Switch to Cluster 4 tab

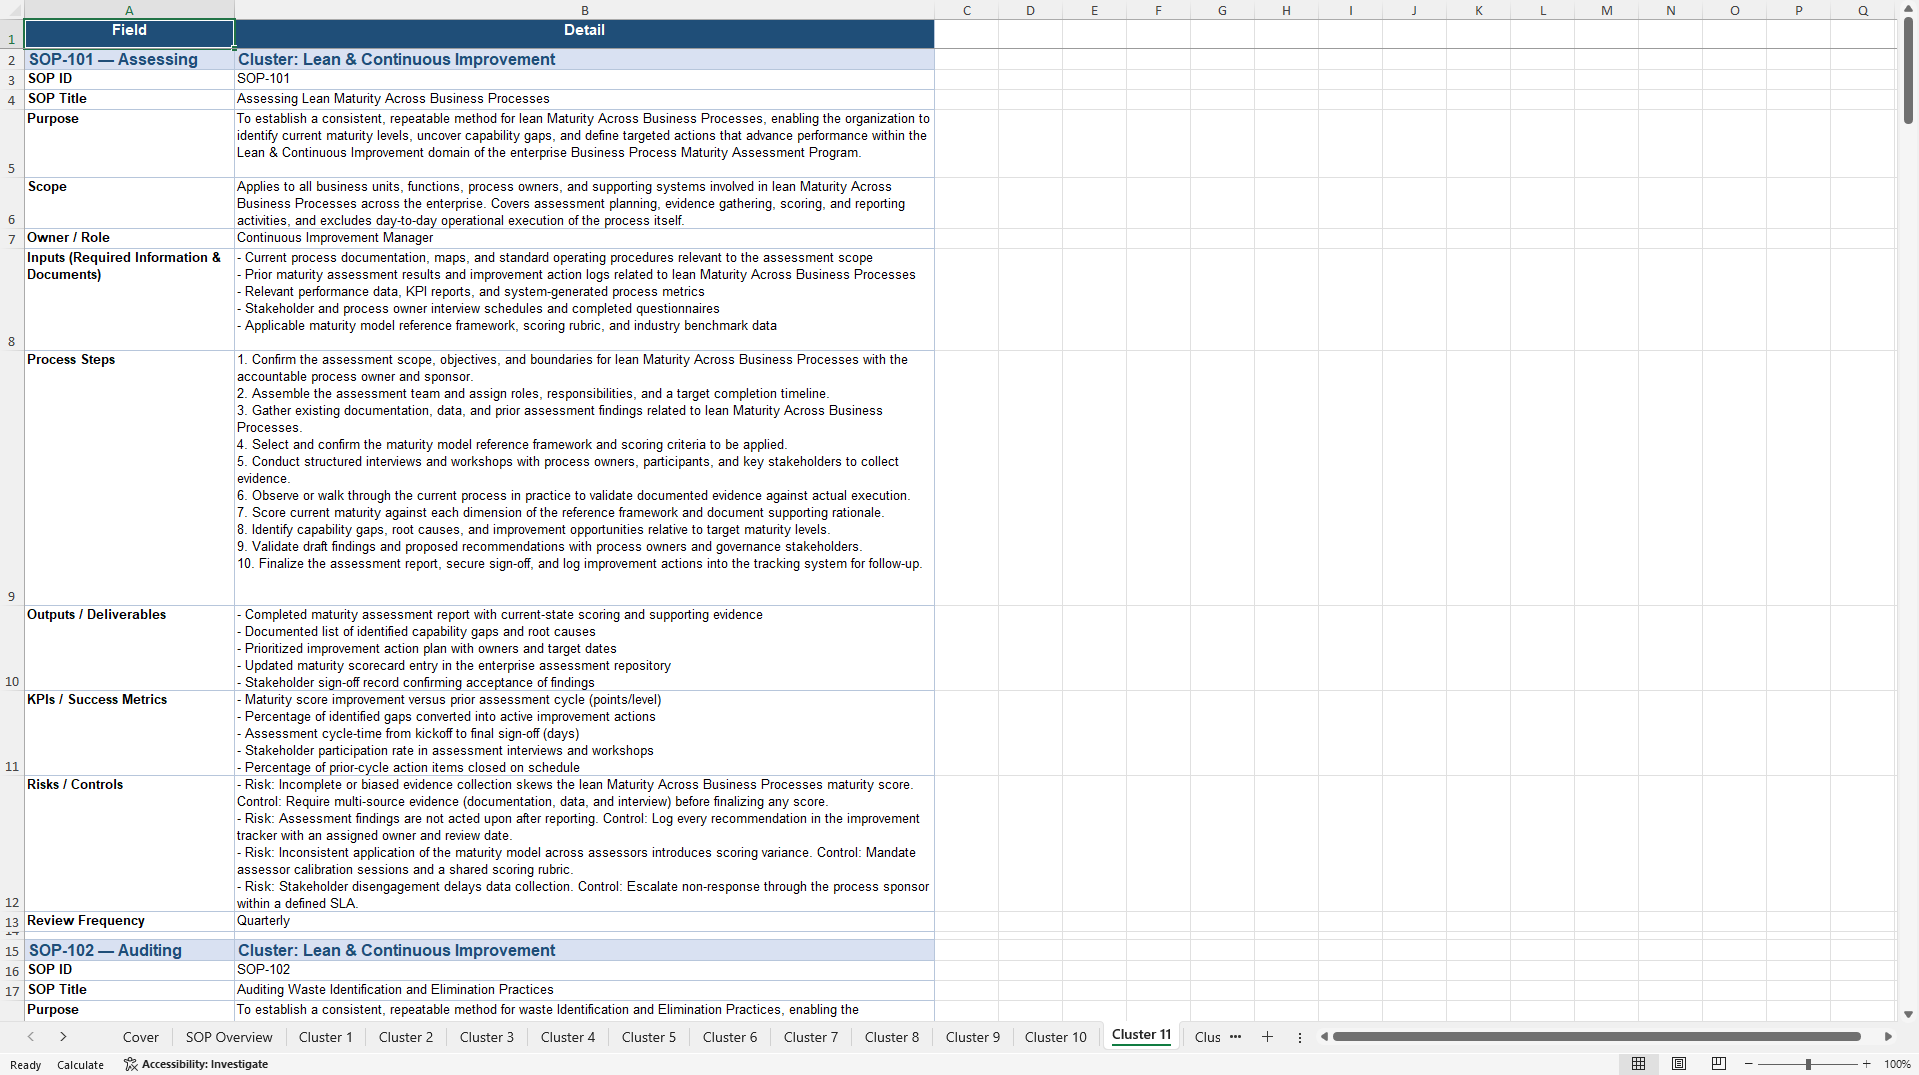[568, 1037]
